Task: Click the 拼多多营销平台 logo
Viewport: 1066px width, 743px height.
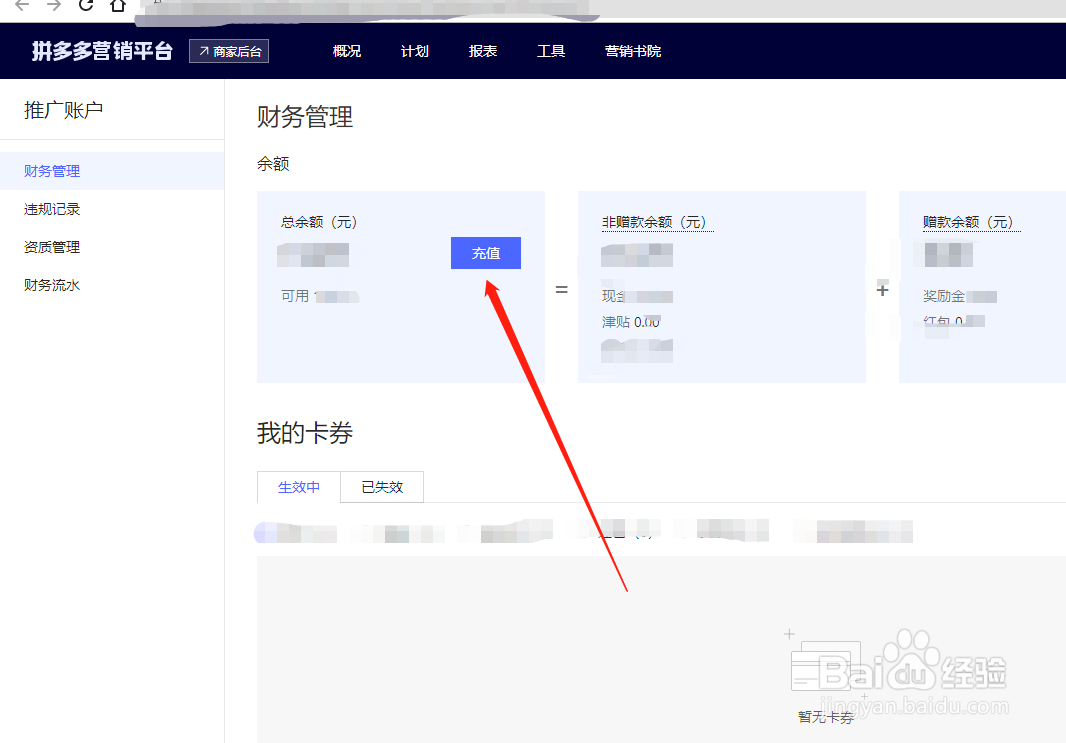Action: [102, 51]
